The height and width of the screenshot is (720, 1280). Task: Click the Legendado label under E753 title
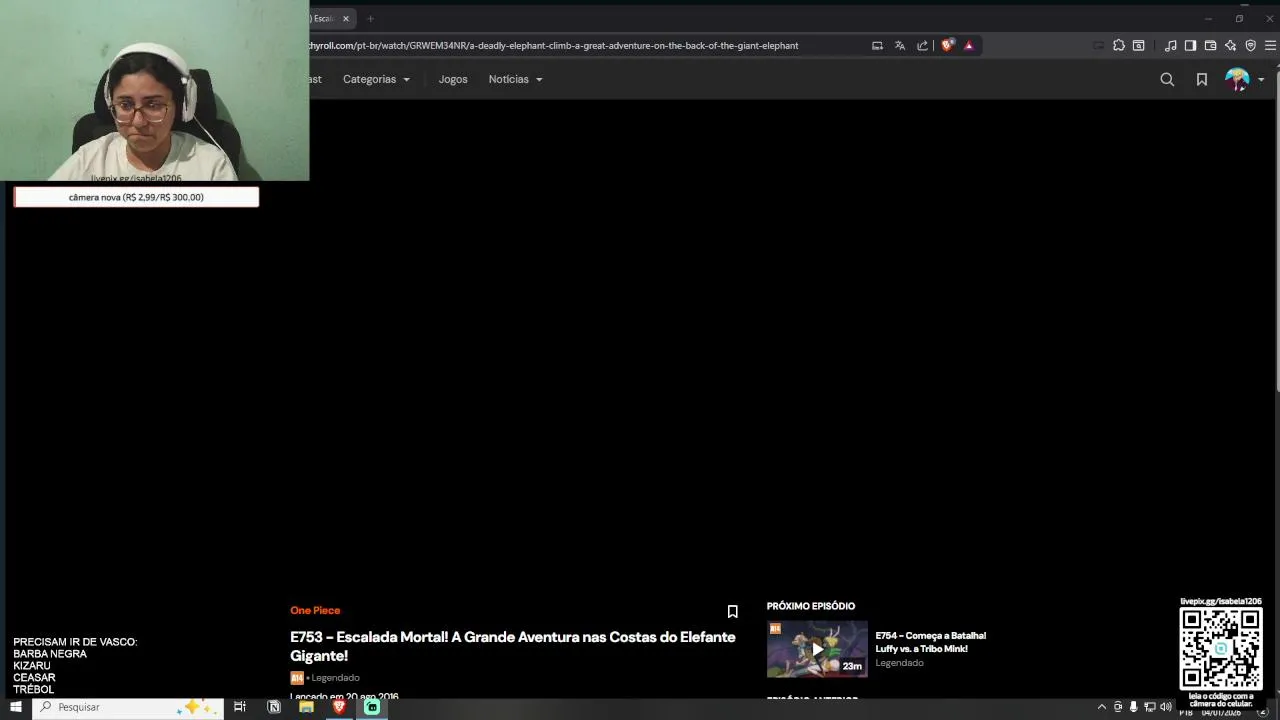[335, 678]
